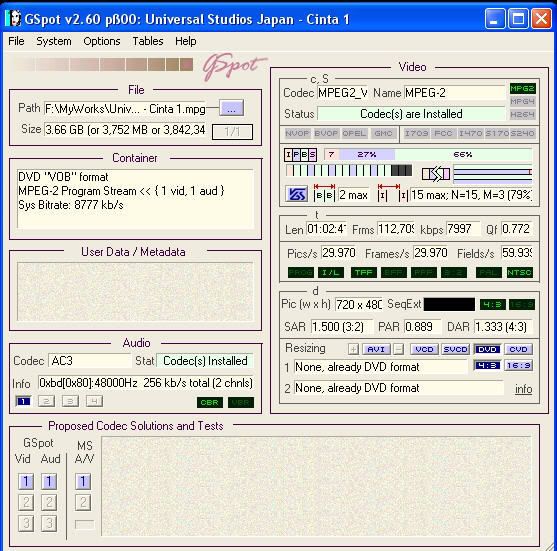The height and width of the screenshot is (551, 557).
Task: Select the blue 16:9 resizing aspect button
Action: tap(519, 365)
